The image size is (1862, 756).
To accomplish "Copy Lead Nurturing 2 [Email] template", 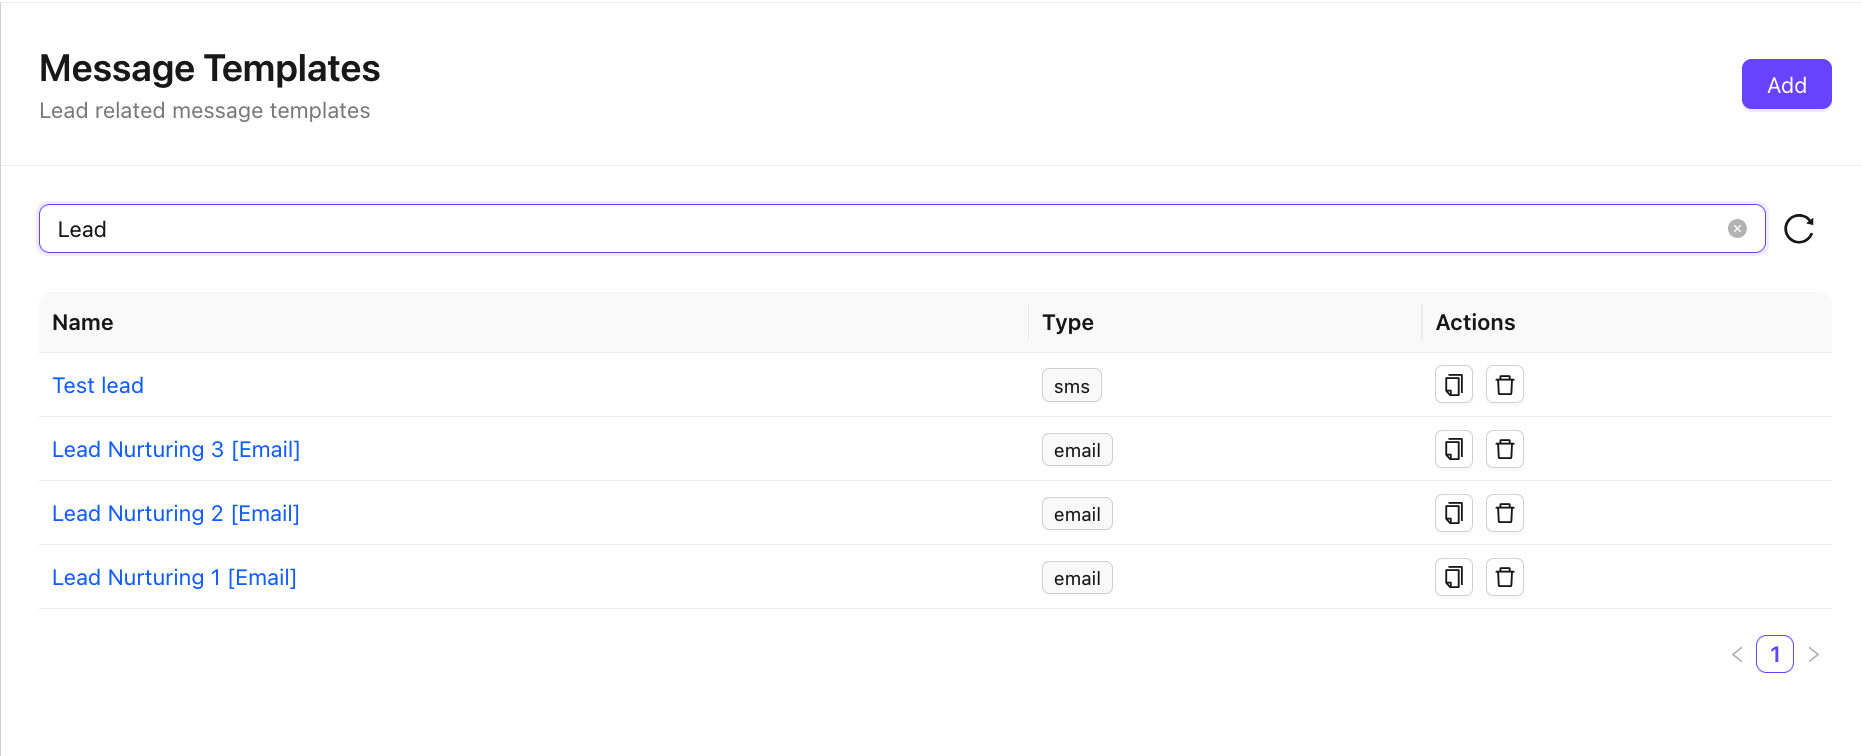I will pyautogui.click(x=1453, y=513).
